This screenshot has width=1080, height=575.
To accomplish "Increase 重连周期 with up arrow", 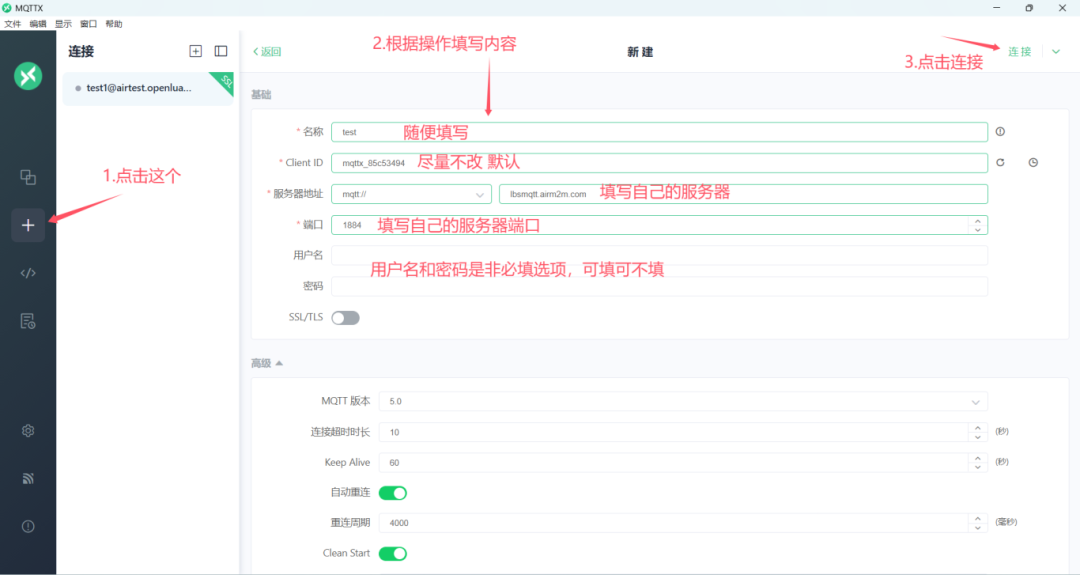I will pos(977,519).
